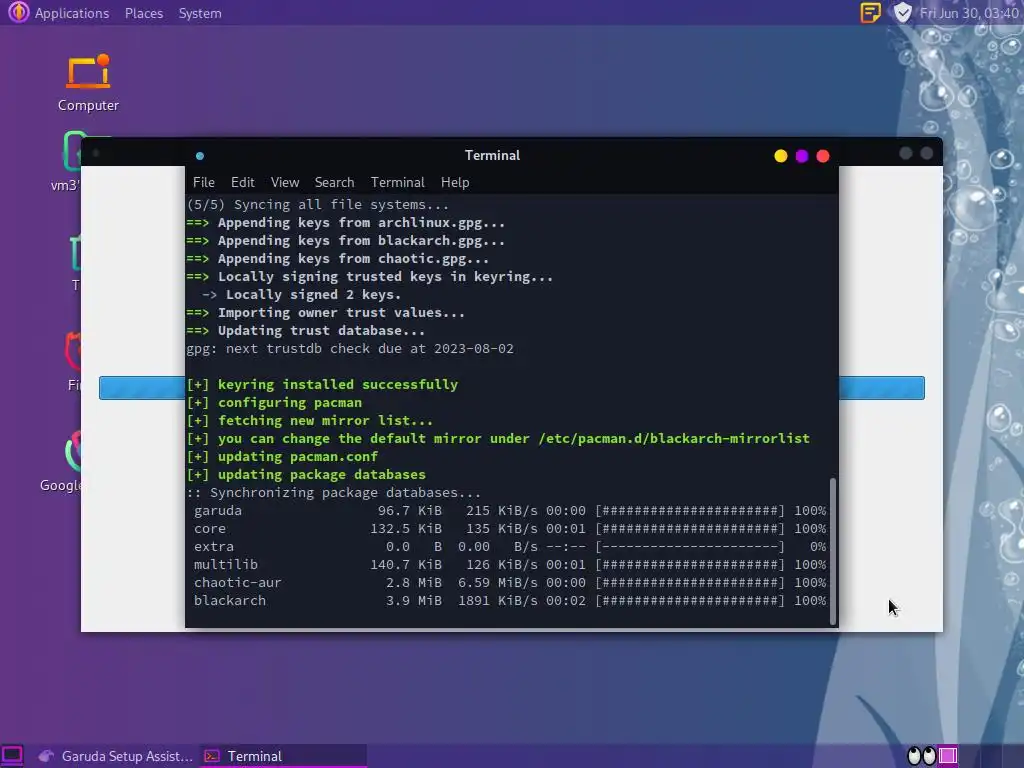Click the pink workspace switcher icon
Screen dimensions: 1024x768
point(948,756)
